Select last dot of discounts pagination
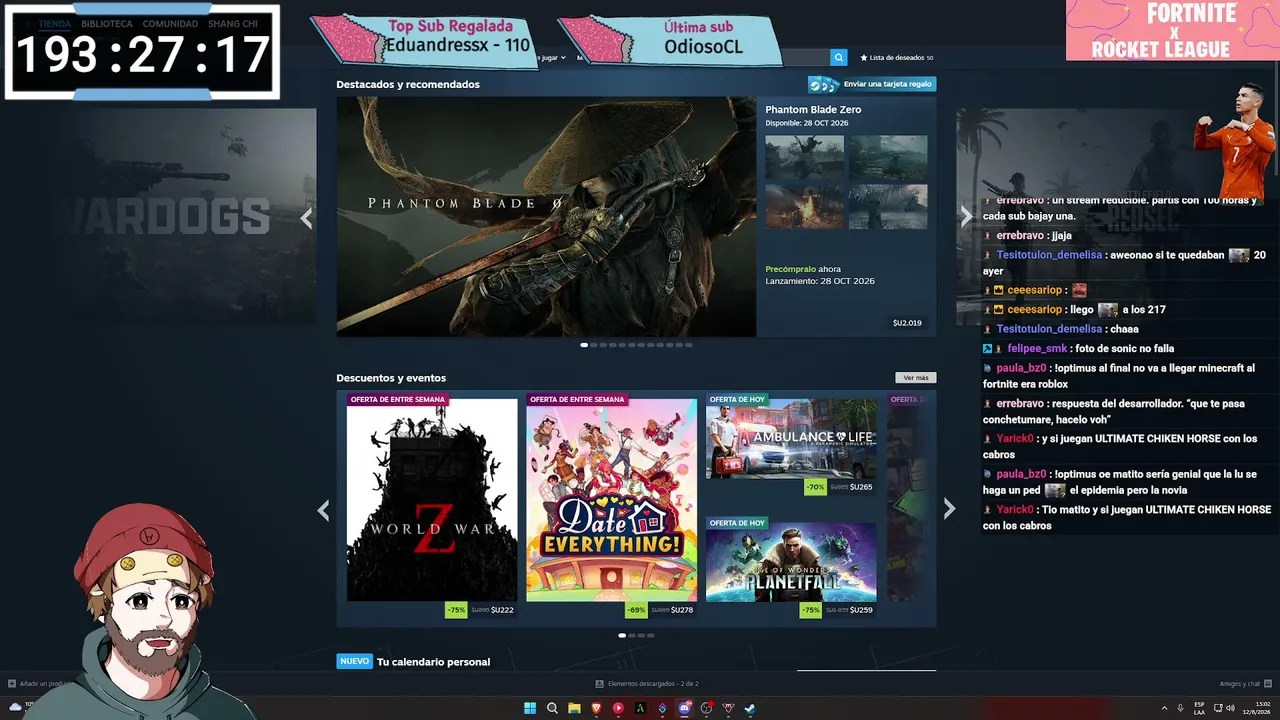 [651, 635]
